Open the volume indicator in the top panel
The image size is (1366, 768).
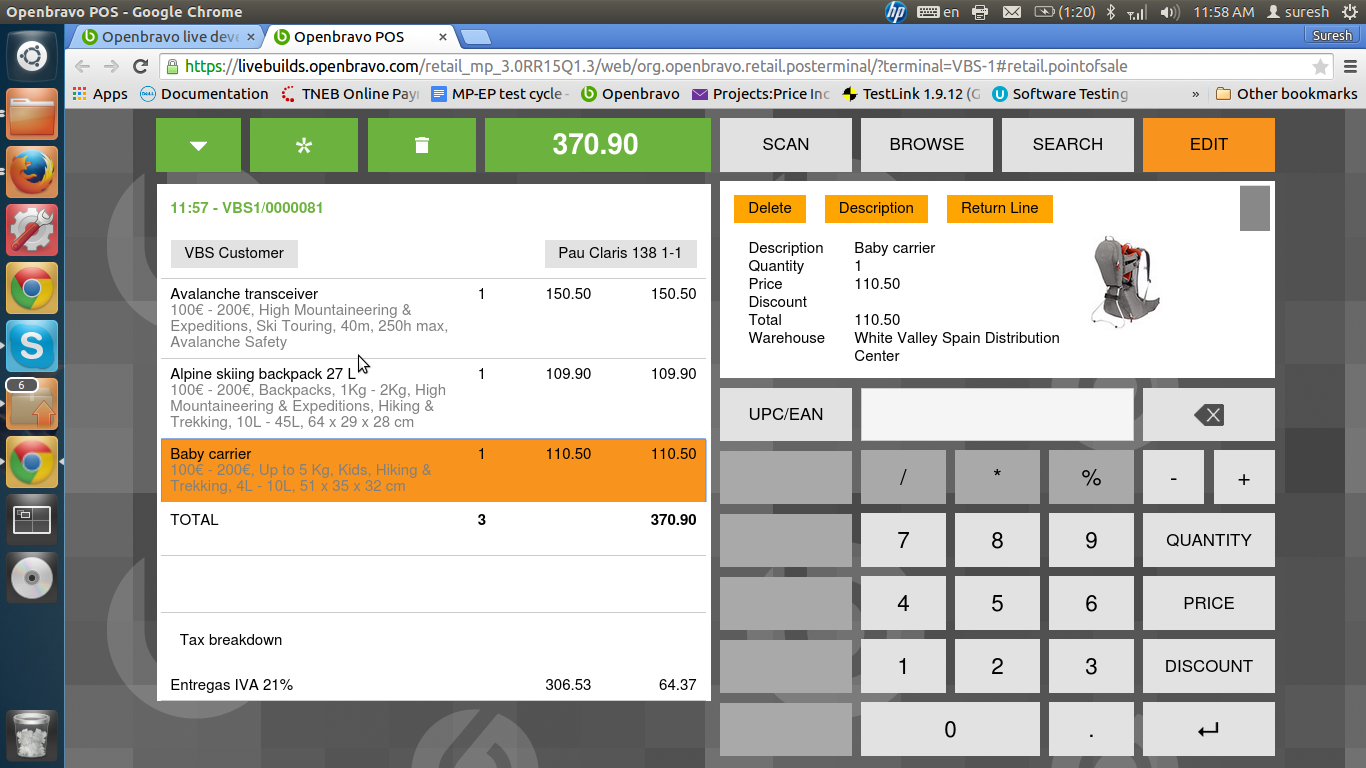point(1169,12)
